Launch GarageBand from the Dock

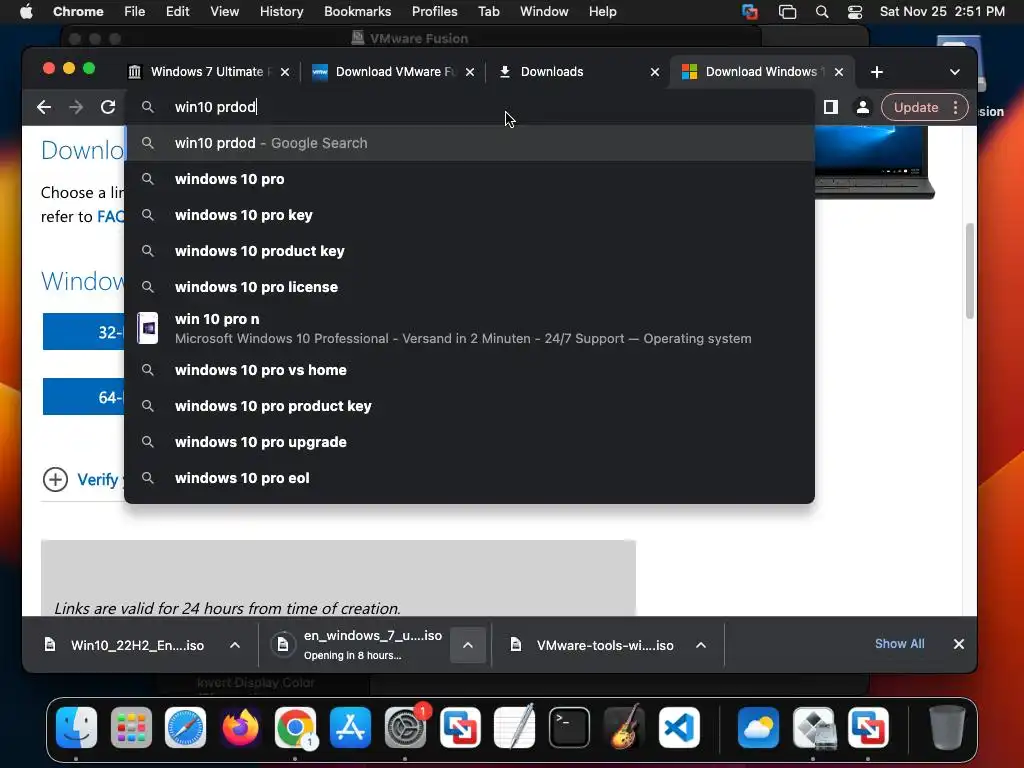(624, 727)
